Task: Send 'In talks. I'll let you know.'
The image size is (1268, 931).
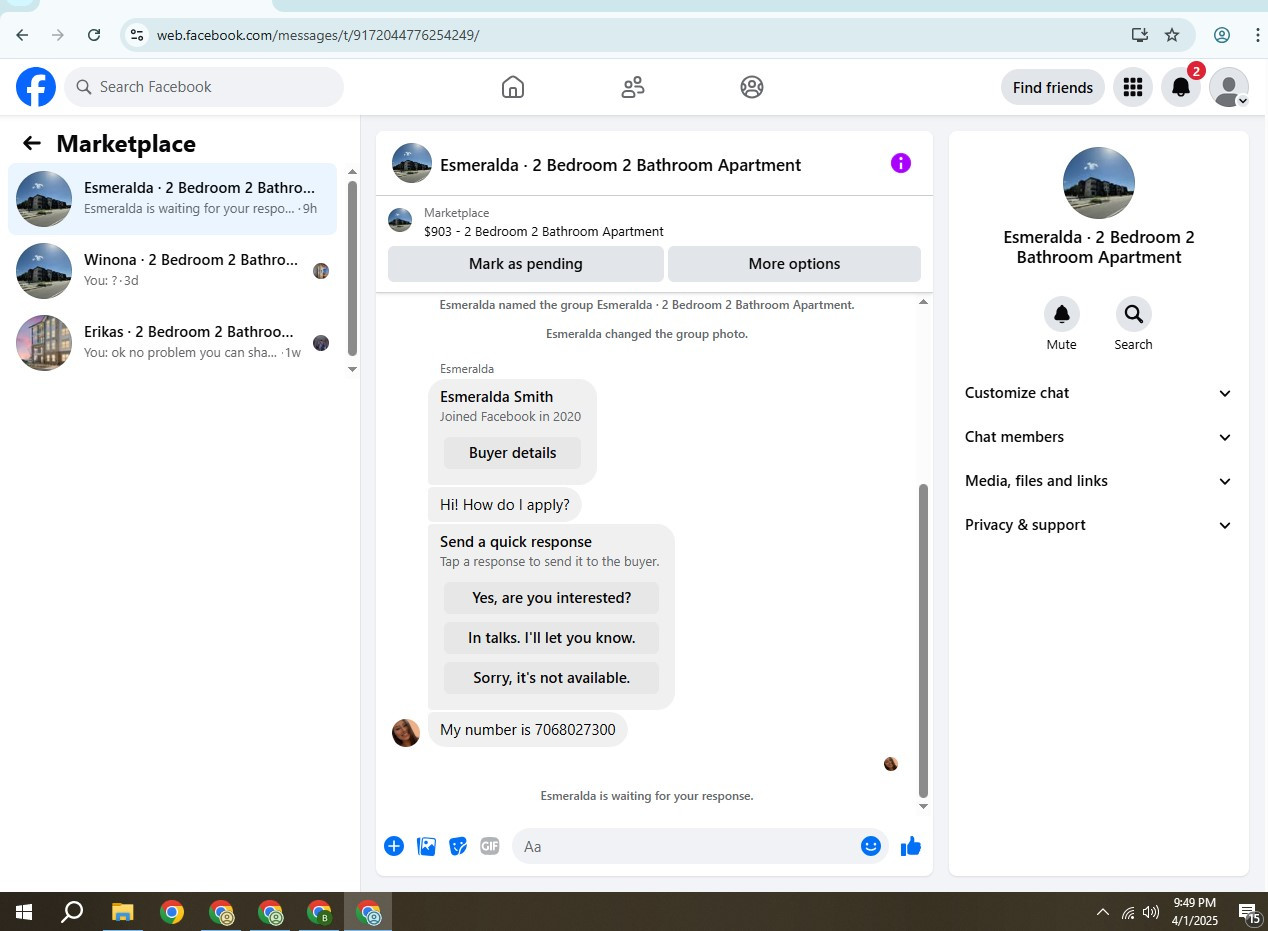Action: pyautogui.click(x=551, y=638)
